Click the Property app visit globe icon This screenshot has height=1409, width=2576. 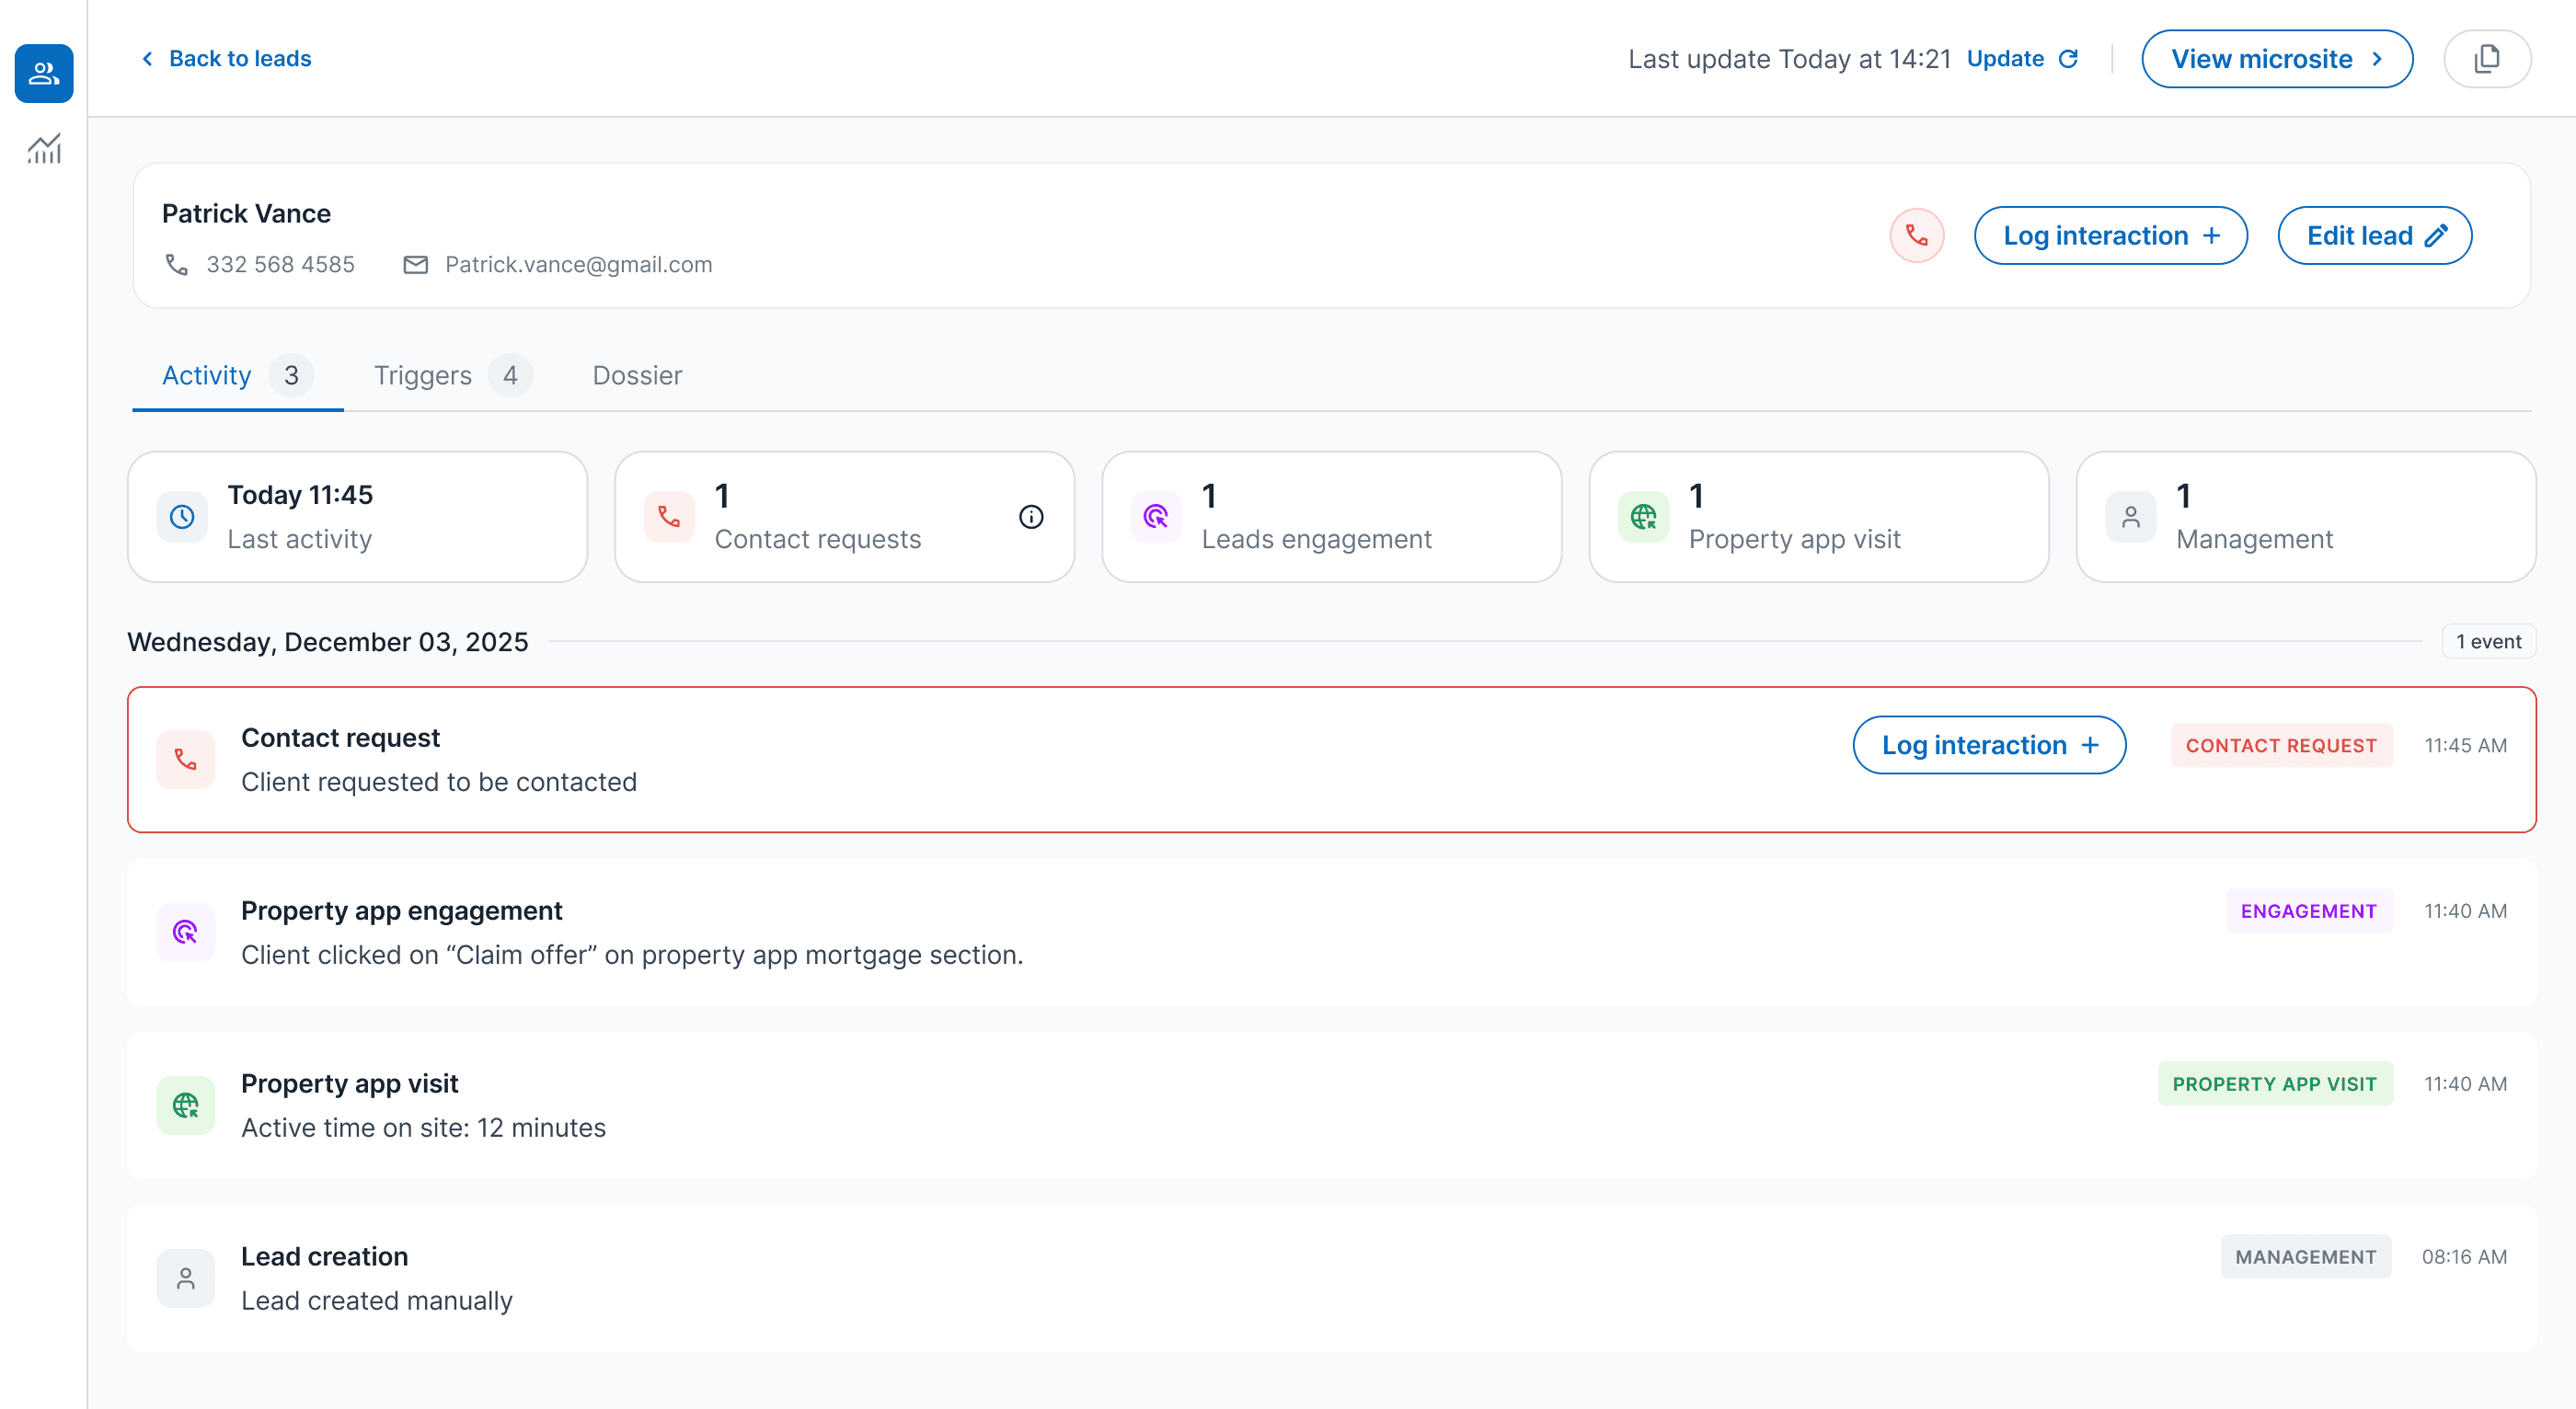point(1643,517)
